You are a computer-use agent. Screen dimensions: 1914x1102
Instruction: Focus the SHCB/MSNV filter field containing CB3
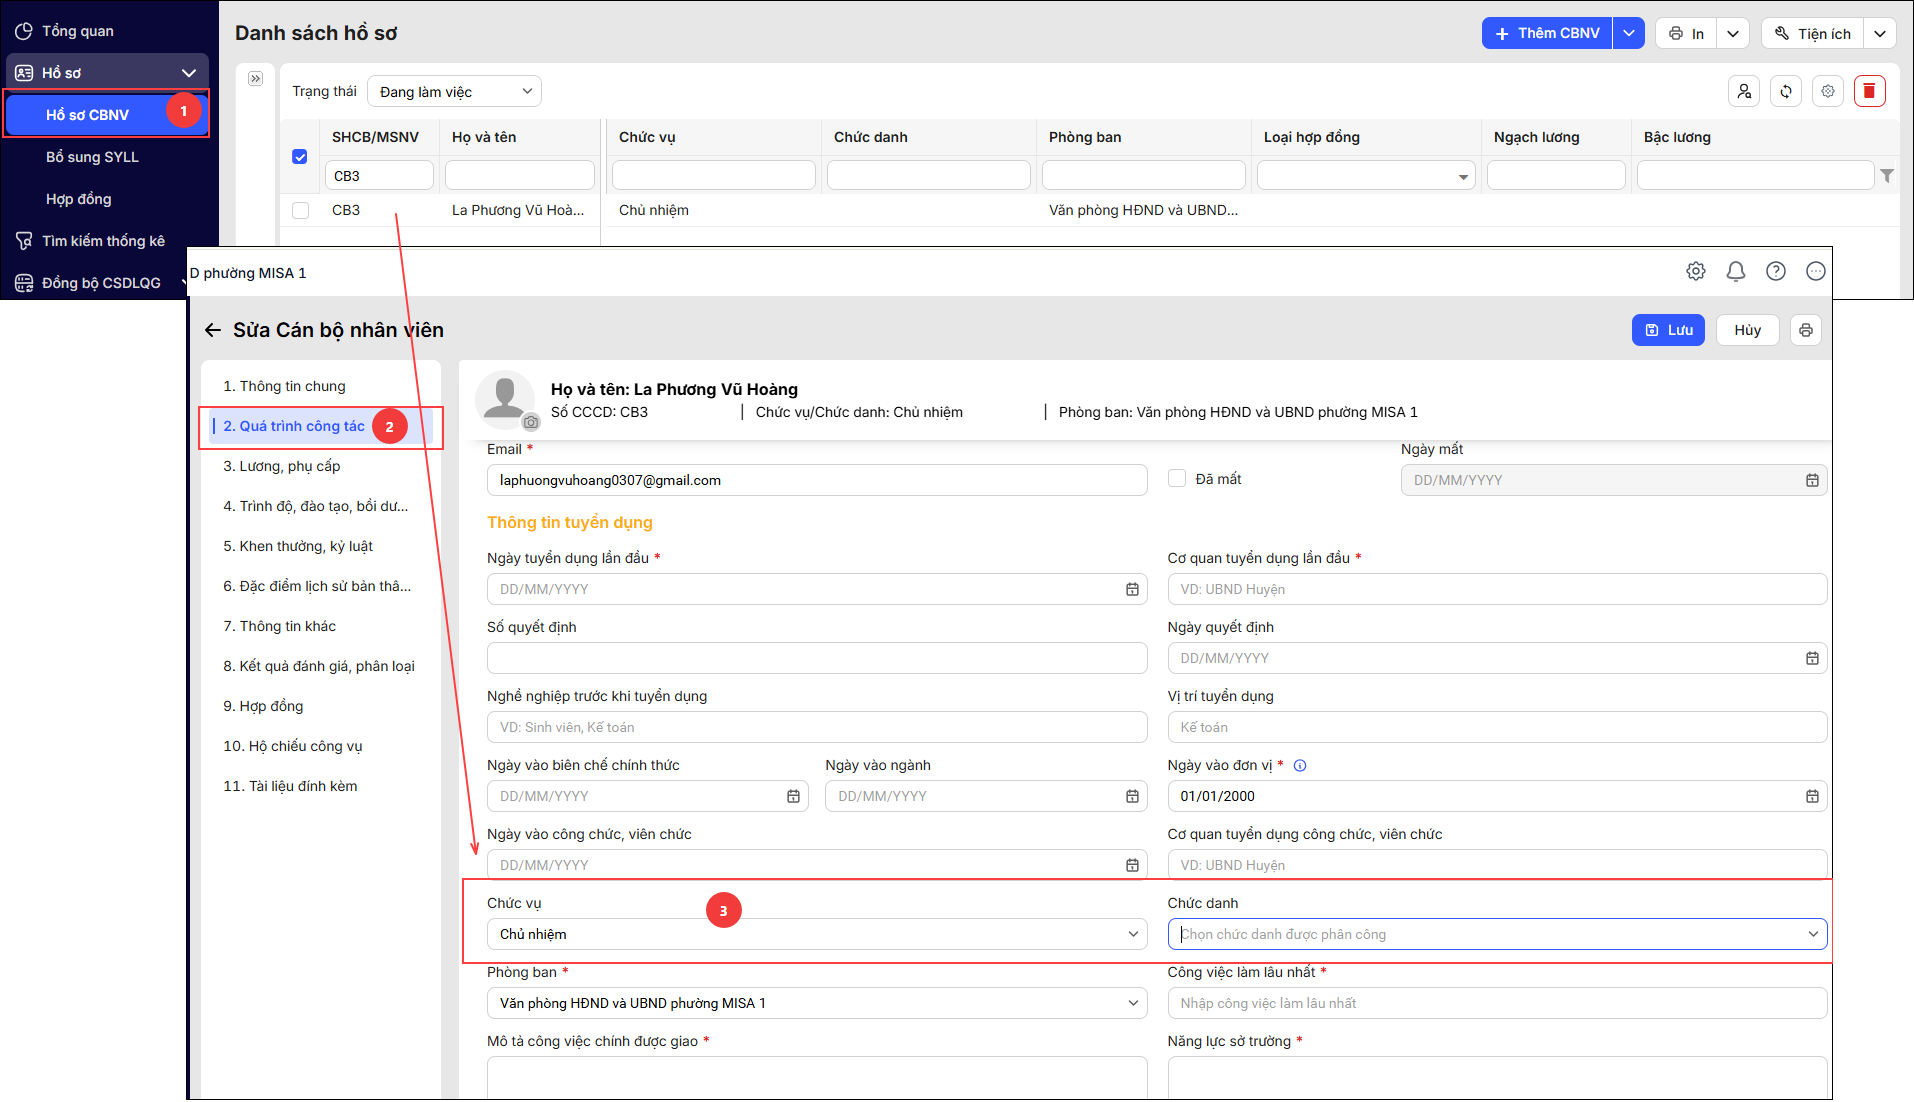(x=379, y=176)
